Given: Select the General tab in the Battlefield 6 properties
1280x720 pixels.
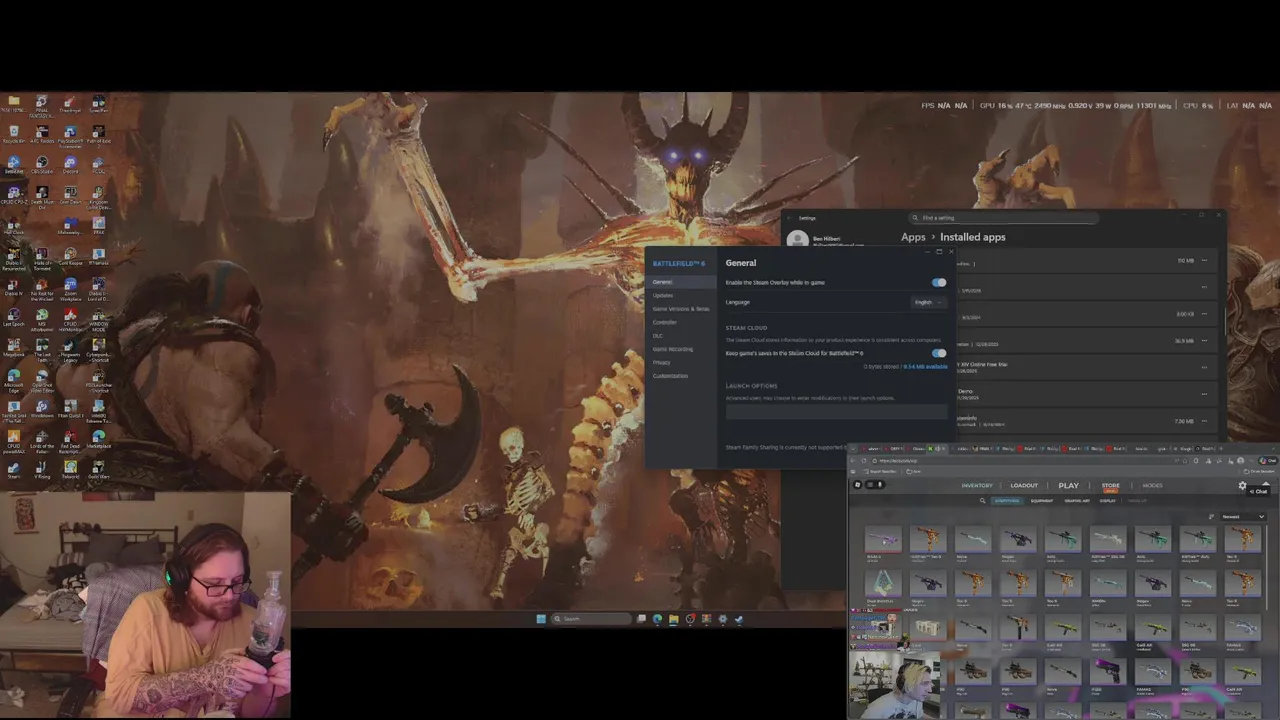Looking at the screenshot, I should point(681,282).
